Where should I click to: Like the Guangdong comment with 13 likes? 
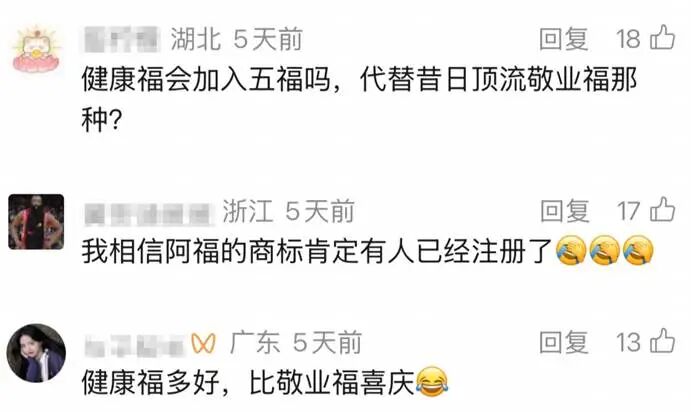pyautogui.click(x=662, y=341)
